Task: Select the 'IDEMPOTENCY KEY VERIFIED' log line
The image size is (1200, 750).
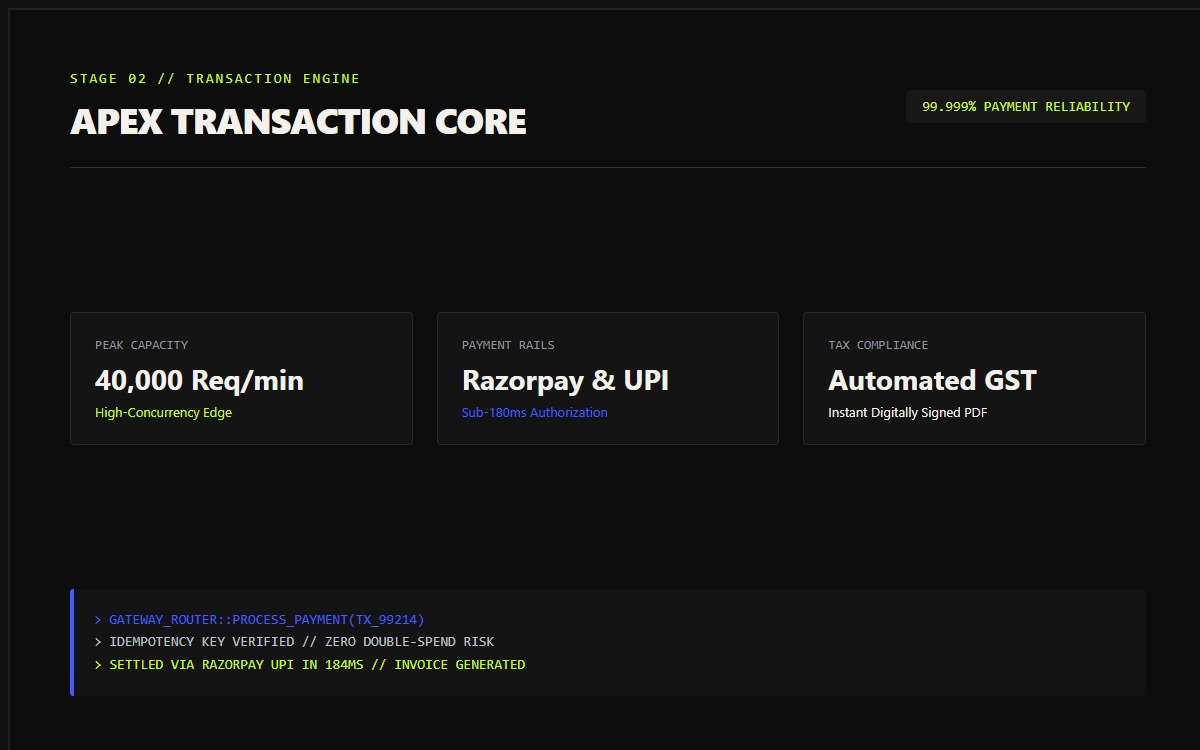Action: click(294, 642)
